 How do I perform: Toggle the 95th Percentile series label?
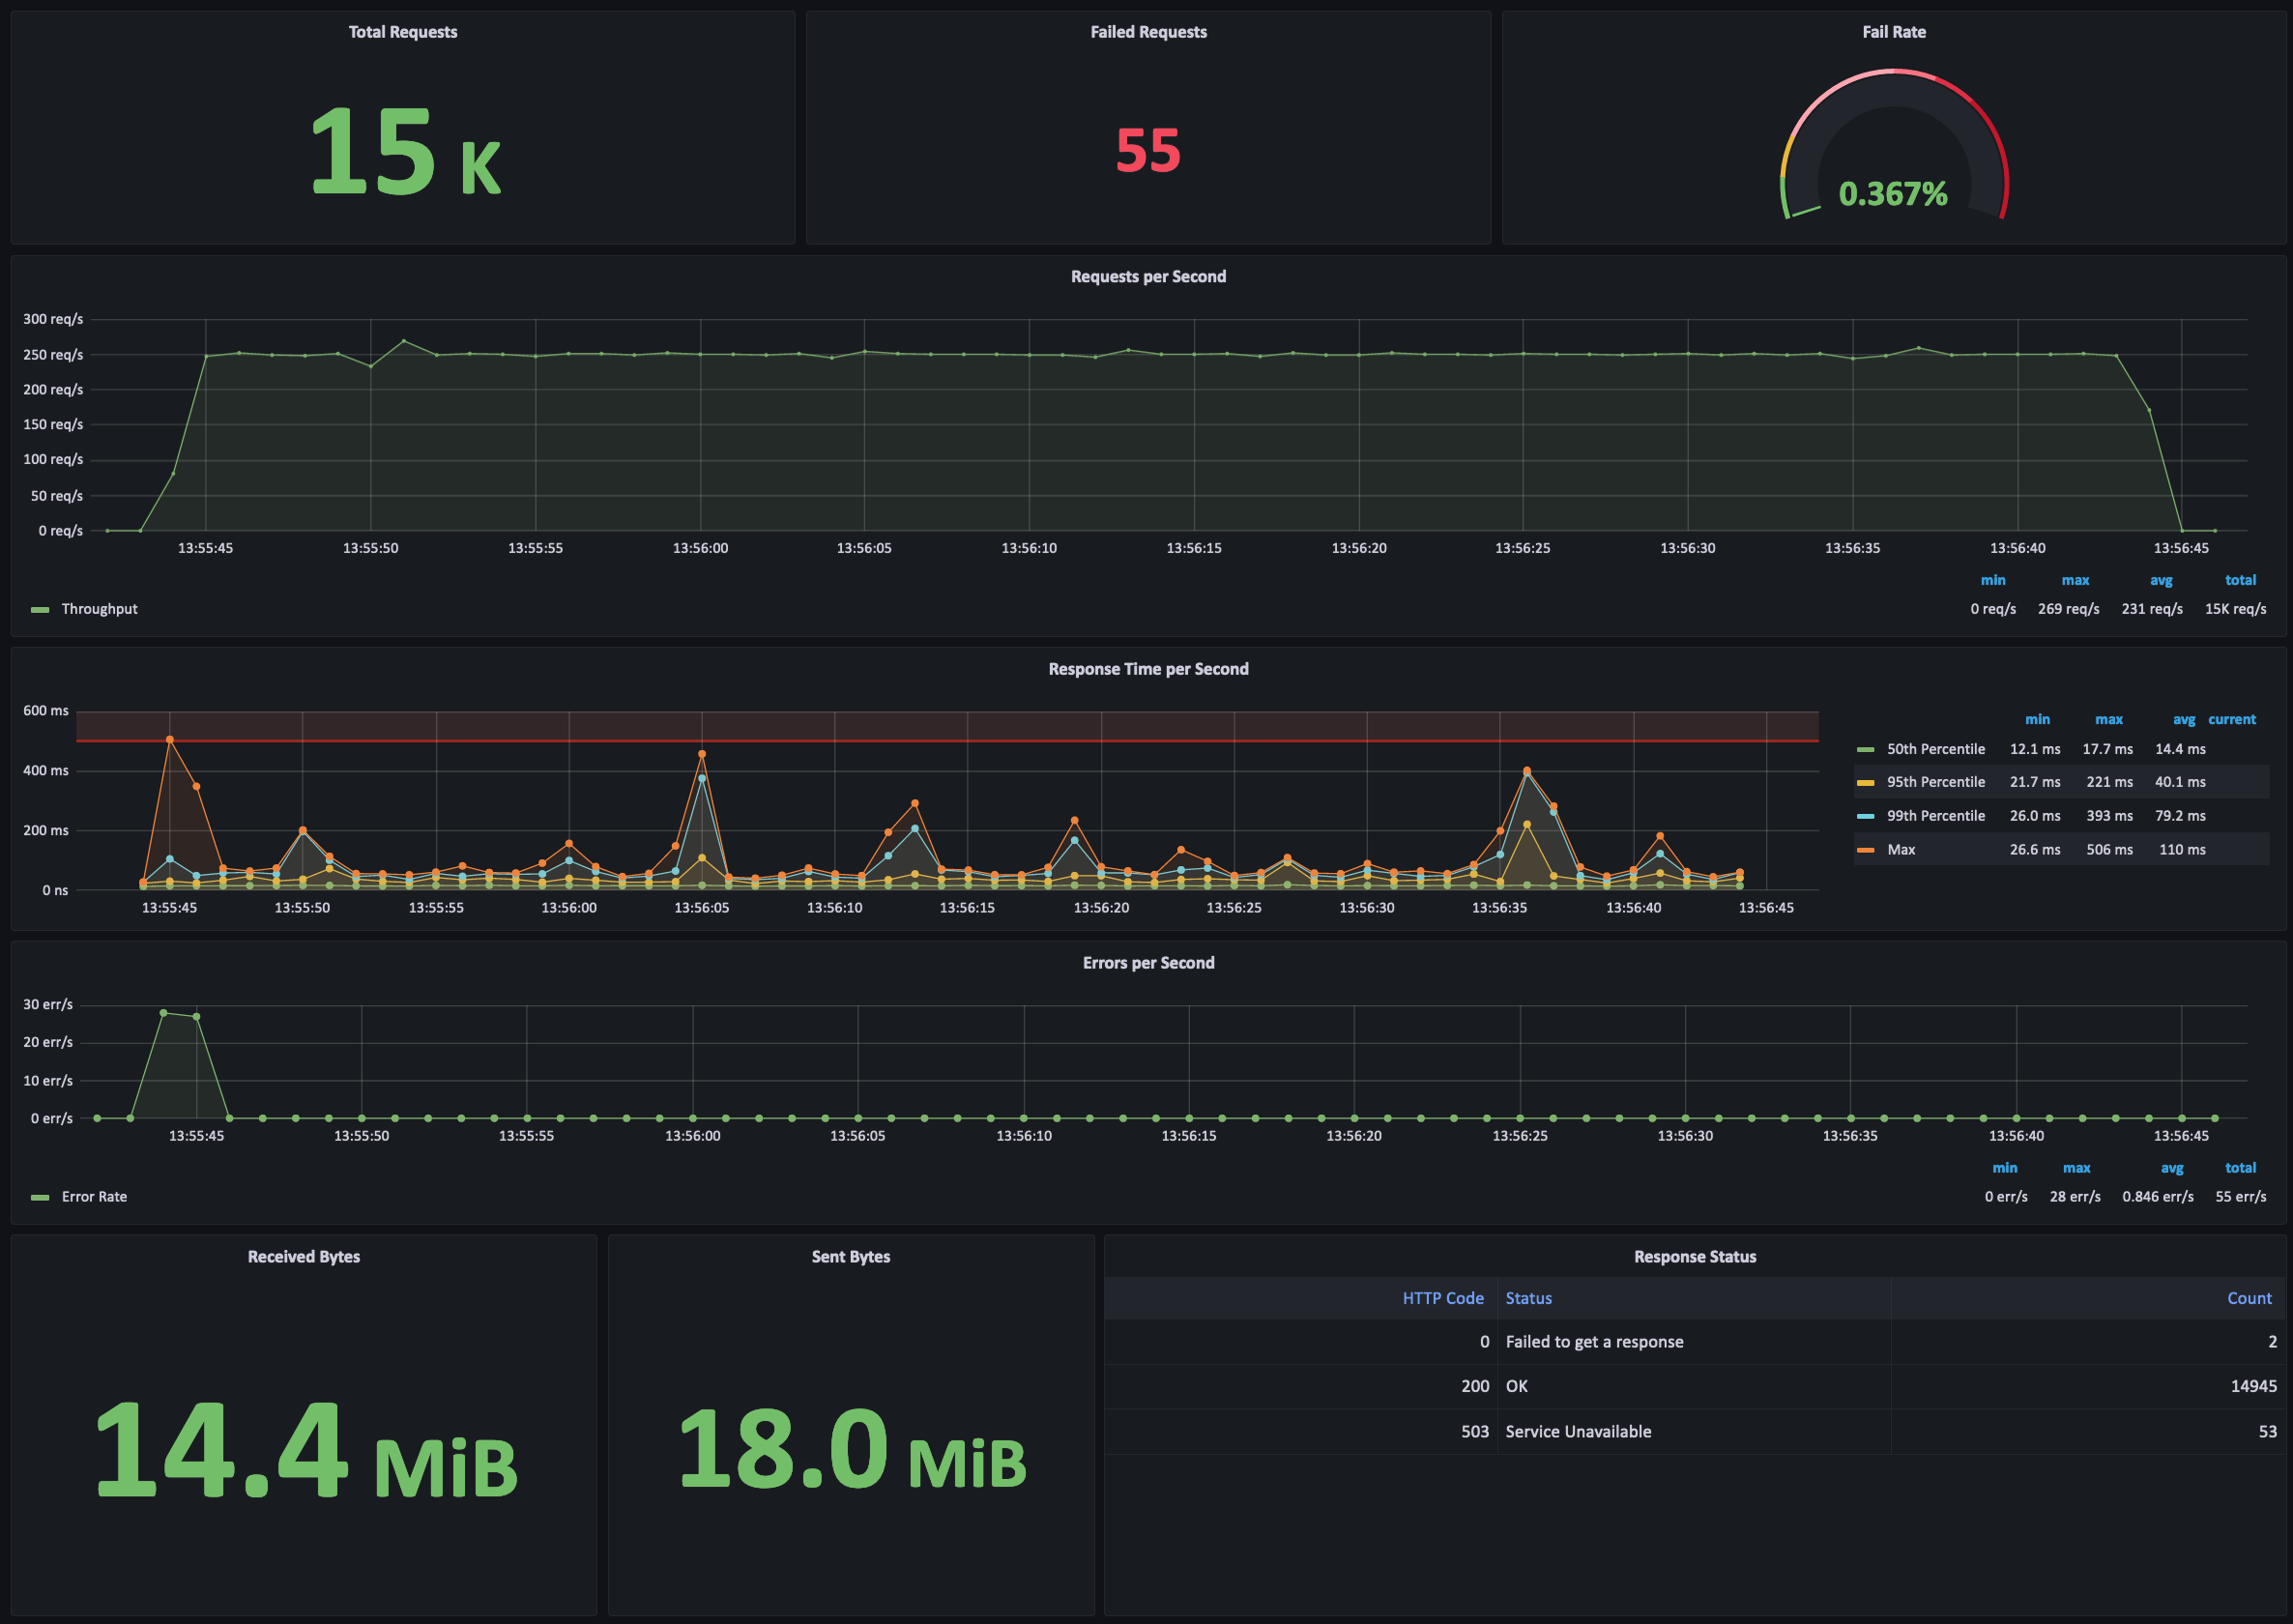point(1936,782)
